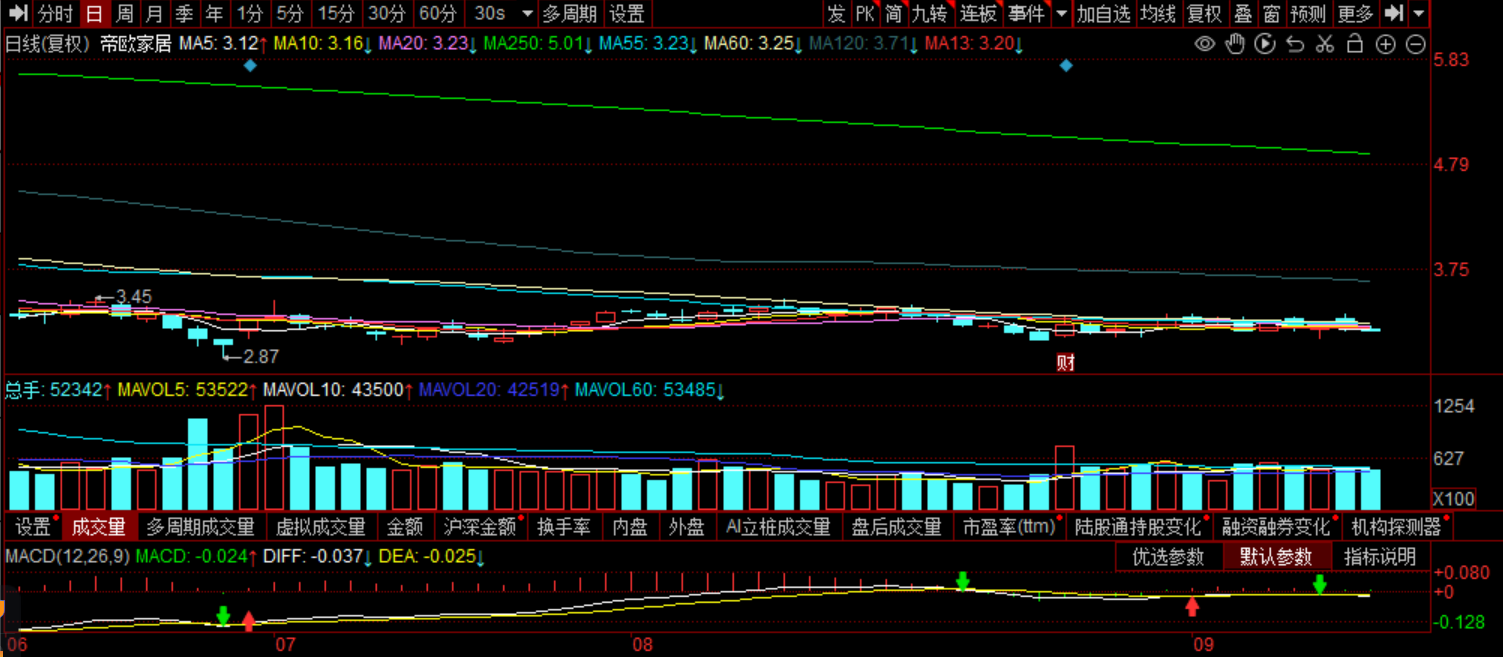Switch to 60分 minute chart
Viewport: 1503px width, 657px height.
coord(437,14)
